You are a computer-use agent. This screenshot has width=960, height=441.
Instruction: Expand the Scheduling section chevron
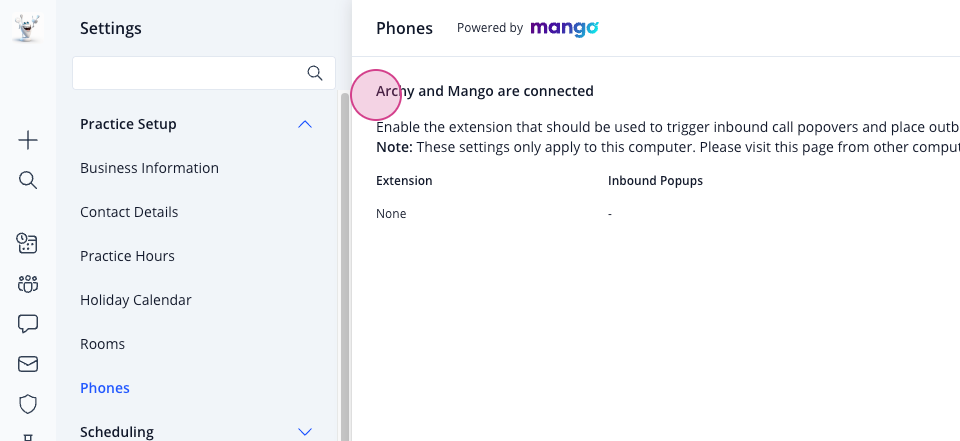coord(304,432)
